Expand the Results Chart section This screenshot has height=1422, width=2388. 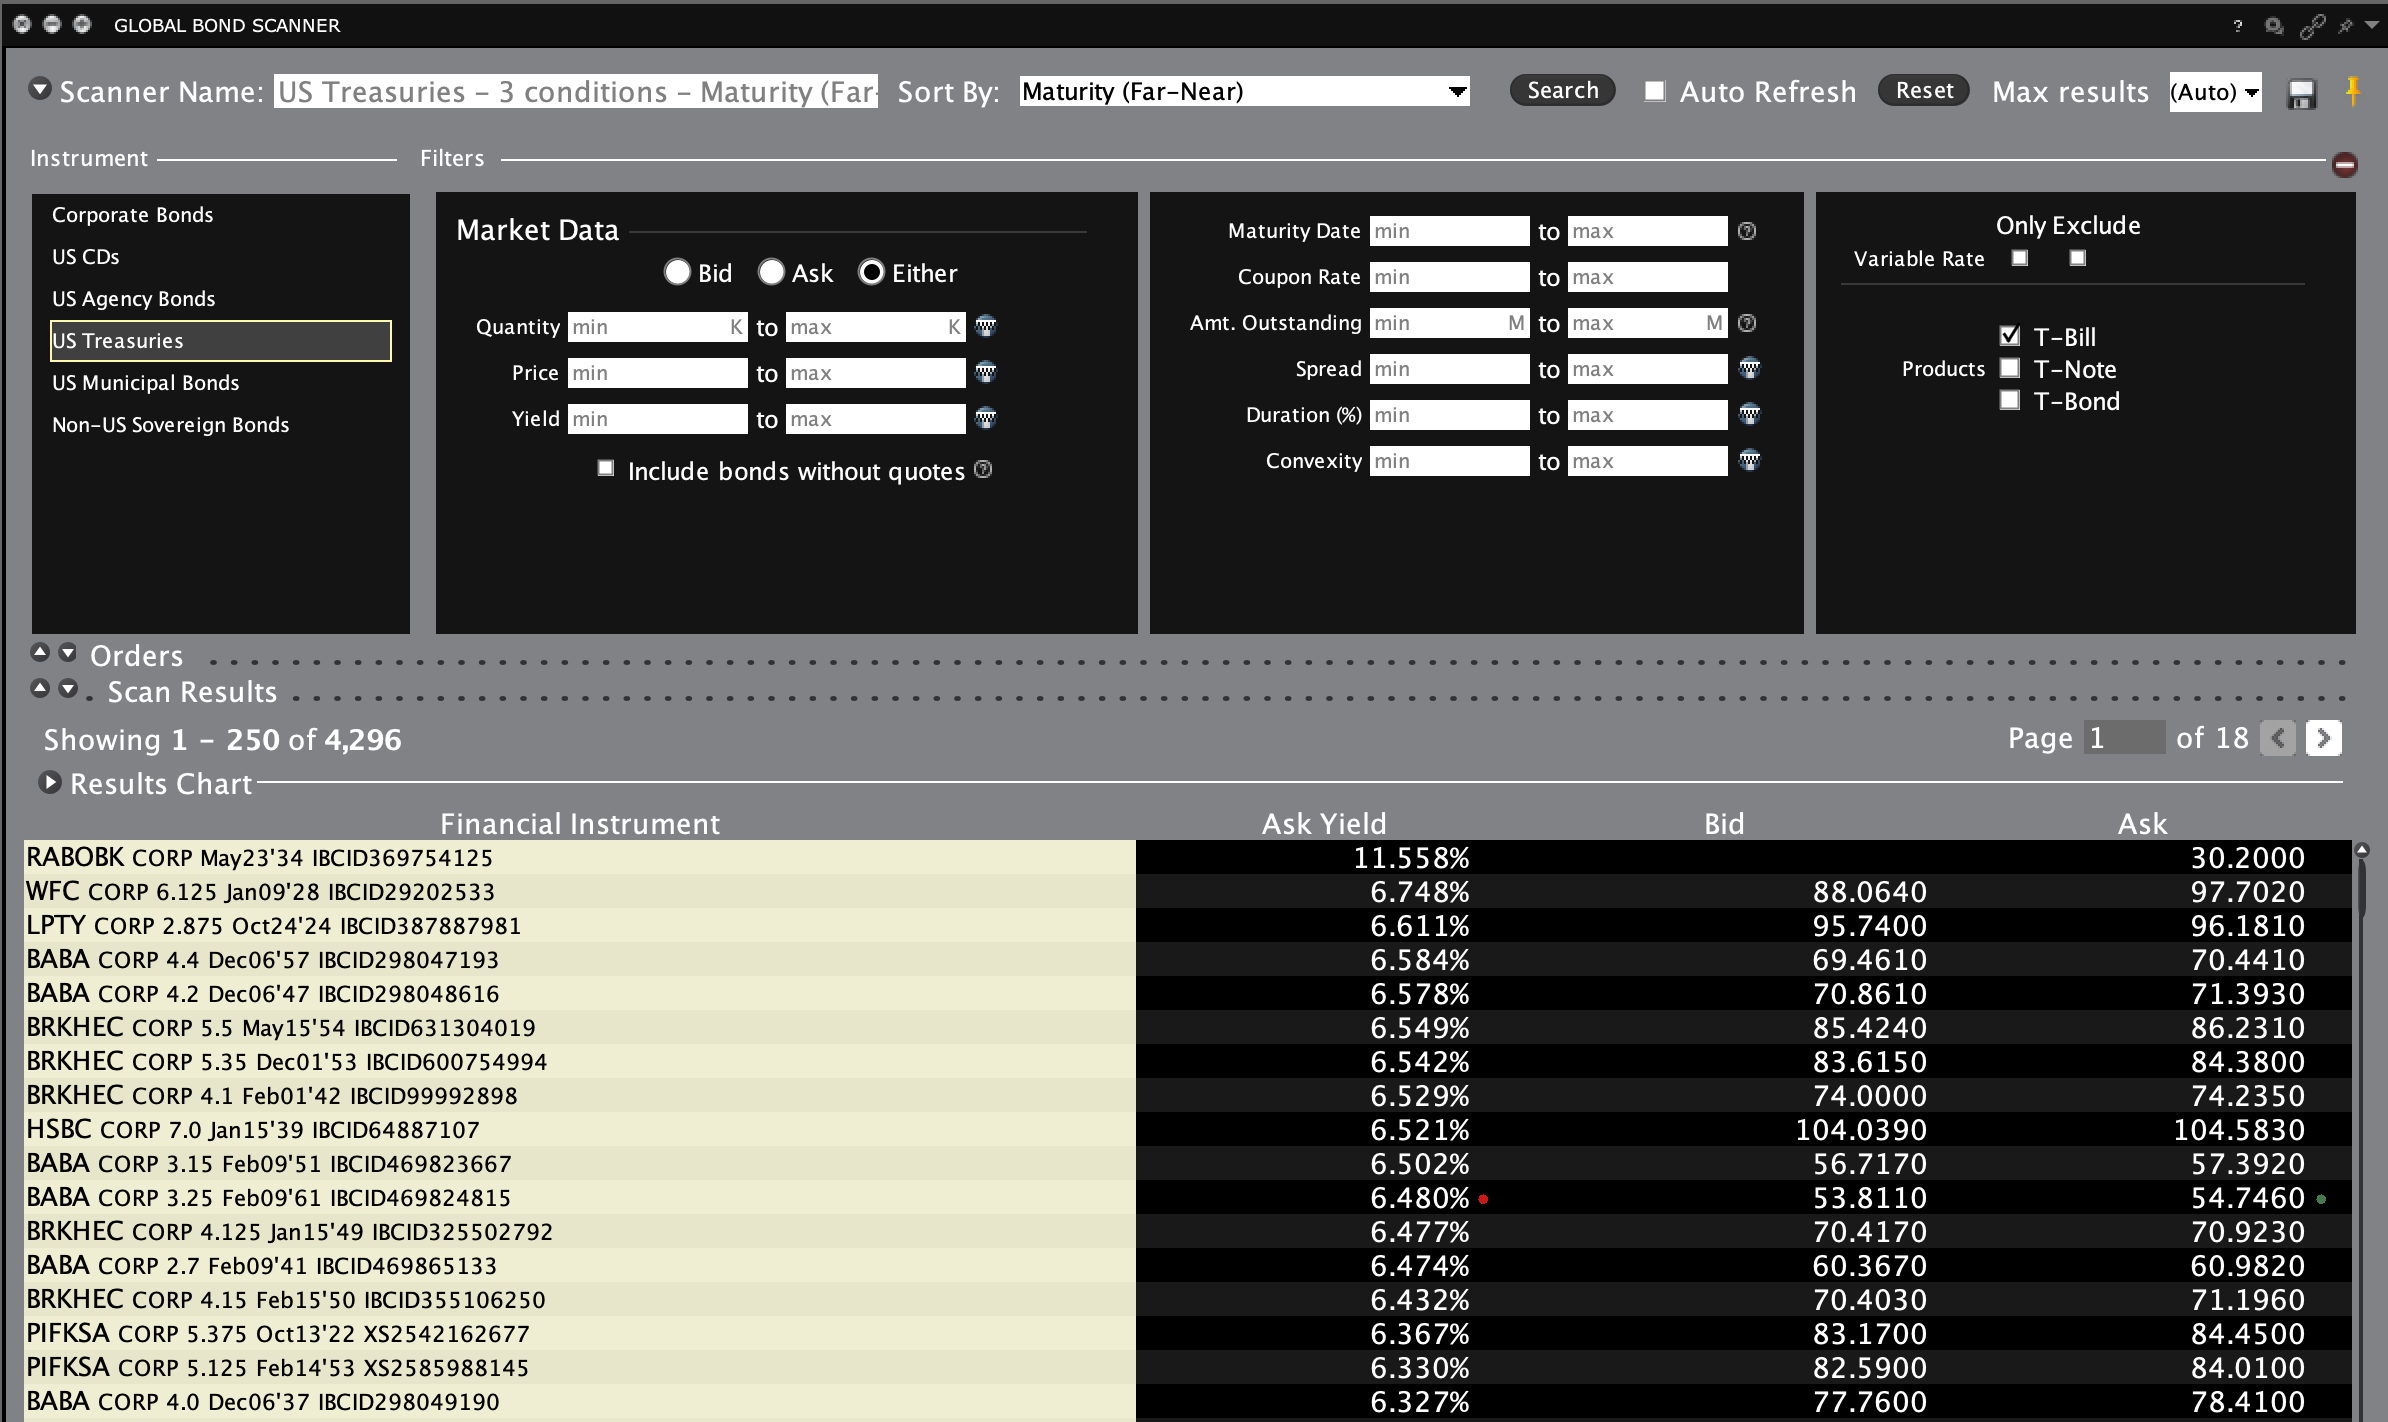(49, 783)
